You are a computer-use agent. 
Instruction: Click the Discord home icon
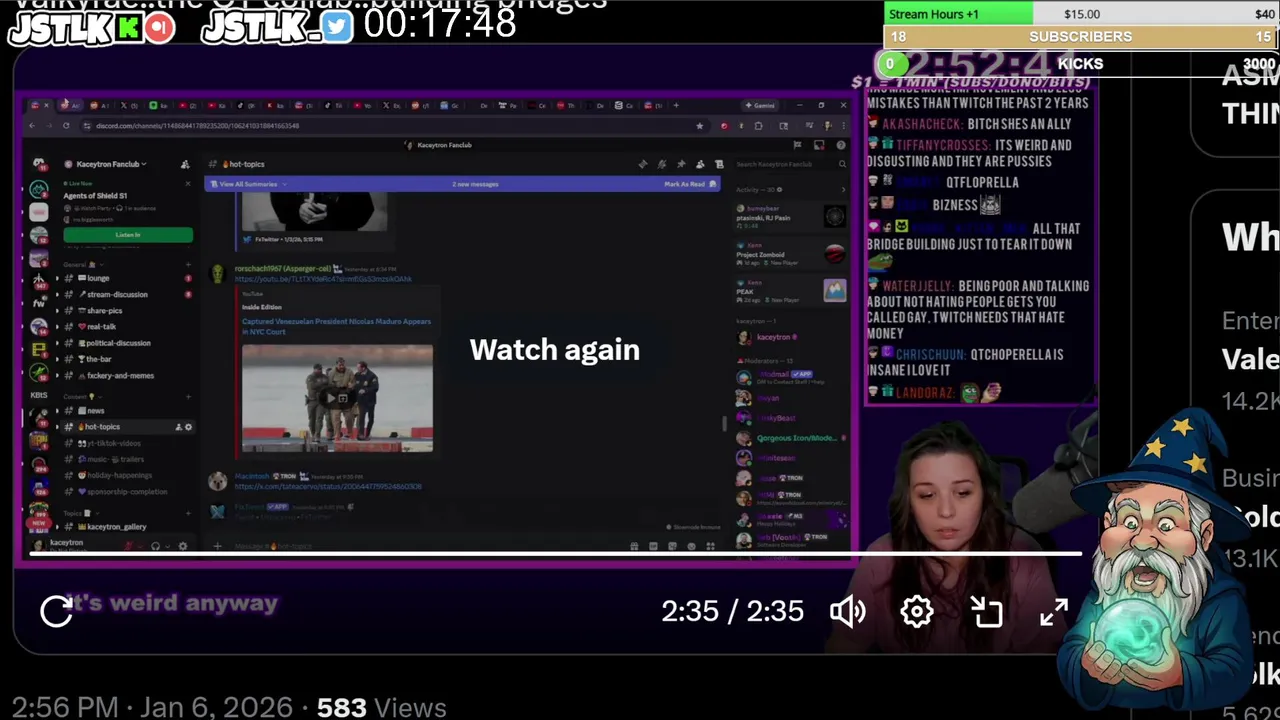coord(38,164)
